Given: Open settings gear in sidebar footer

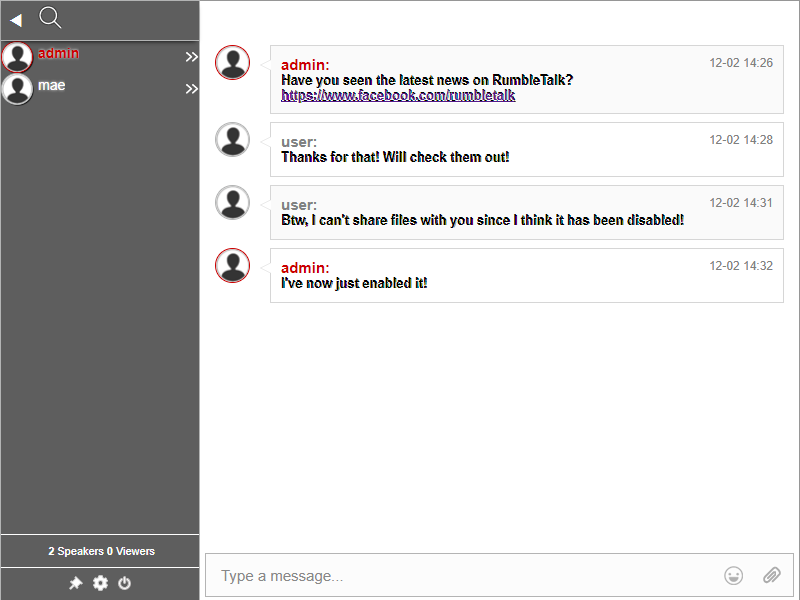Looking at the screenshot, I should tap(100, 583).
